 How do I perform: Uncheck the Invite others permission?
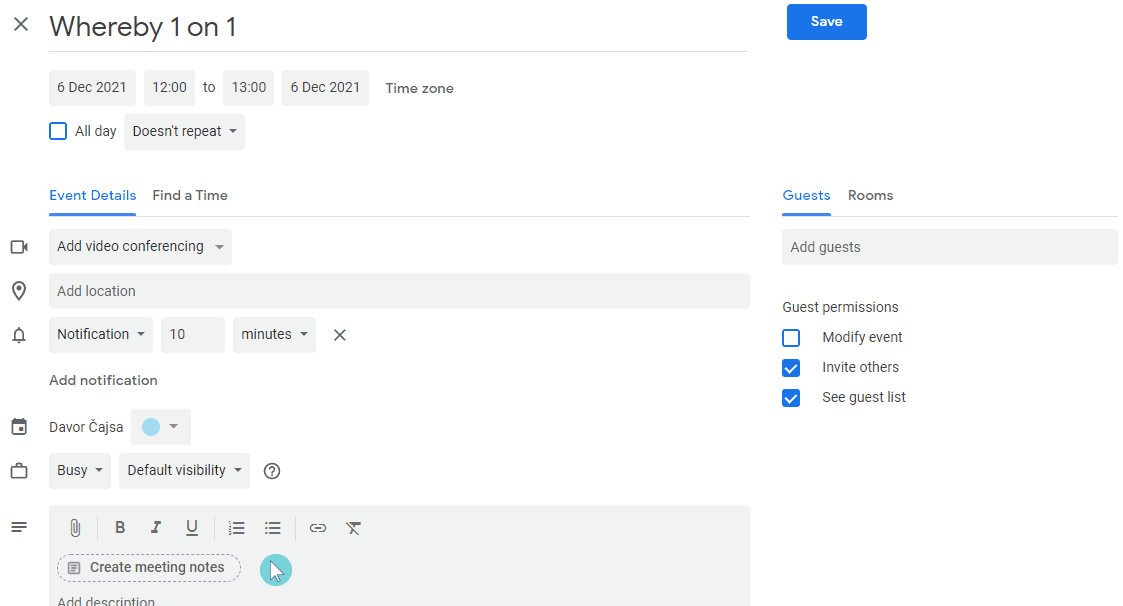click(x=791, y=368)
